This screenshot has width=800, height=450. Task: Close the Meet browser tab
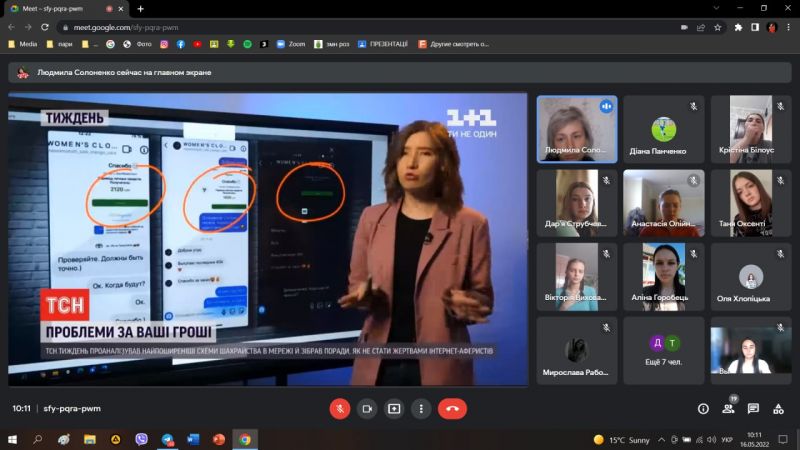(x=121, y=9)
